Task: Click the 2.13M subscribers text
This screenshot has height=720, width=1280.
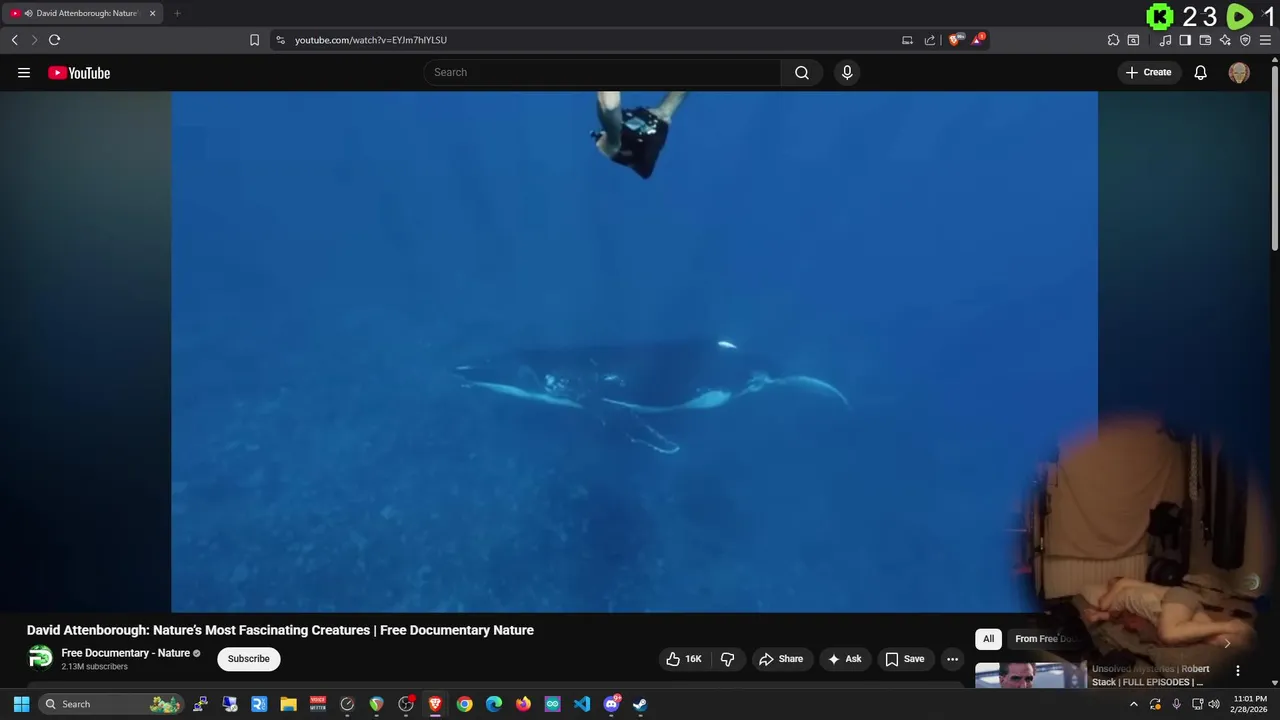Action: pos(95,667)
